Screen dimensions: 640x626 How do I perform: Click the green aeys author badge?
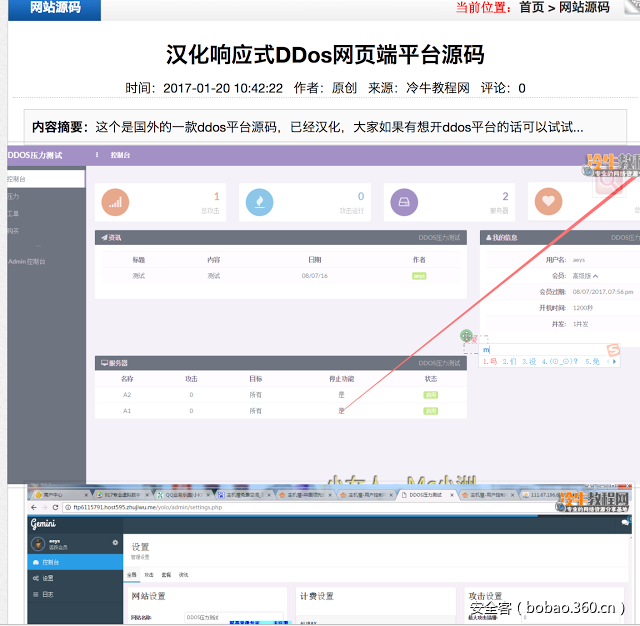pos(419,276)
